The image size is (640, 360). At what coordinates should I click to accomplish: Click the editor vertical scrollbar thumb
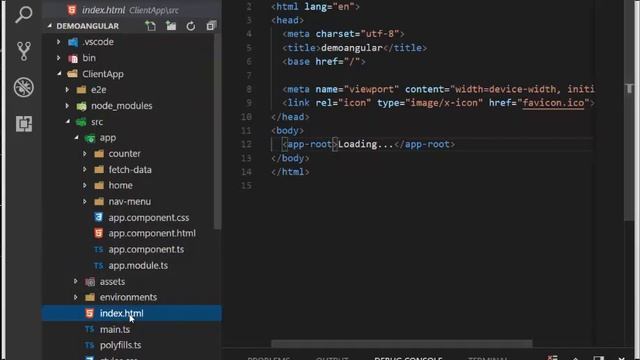pos(629,110)
